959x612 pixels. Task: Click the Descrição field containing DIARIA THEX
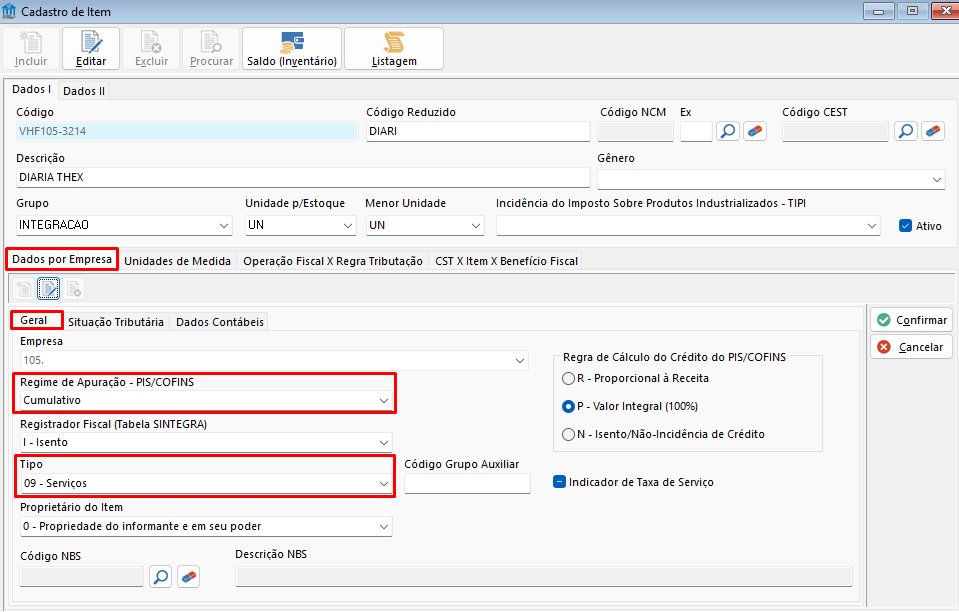point(303,177)
